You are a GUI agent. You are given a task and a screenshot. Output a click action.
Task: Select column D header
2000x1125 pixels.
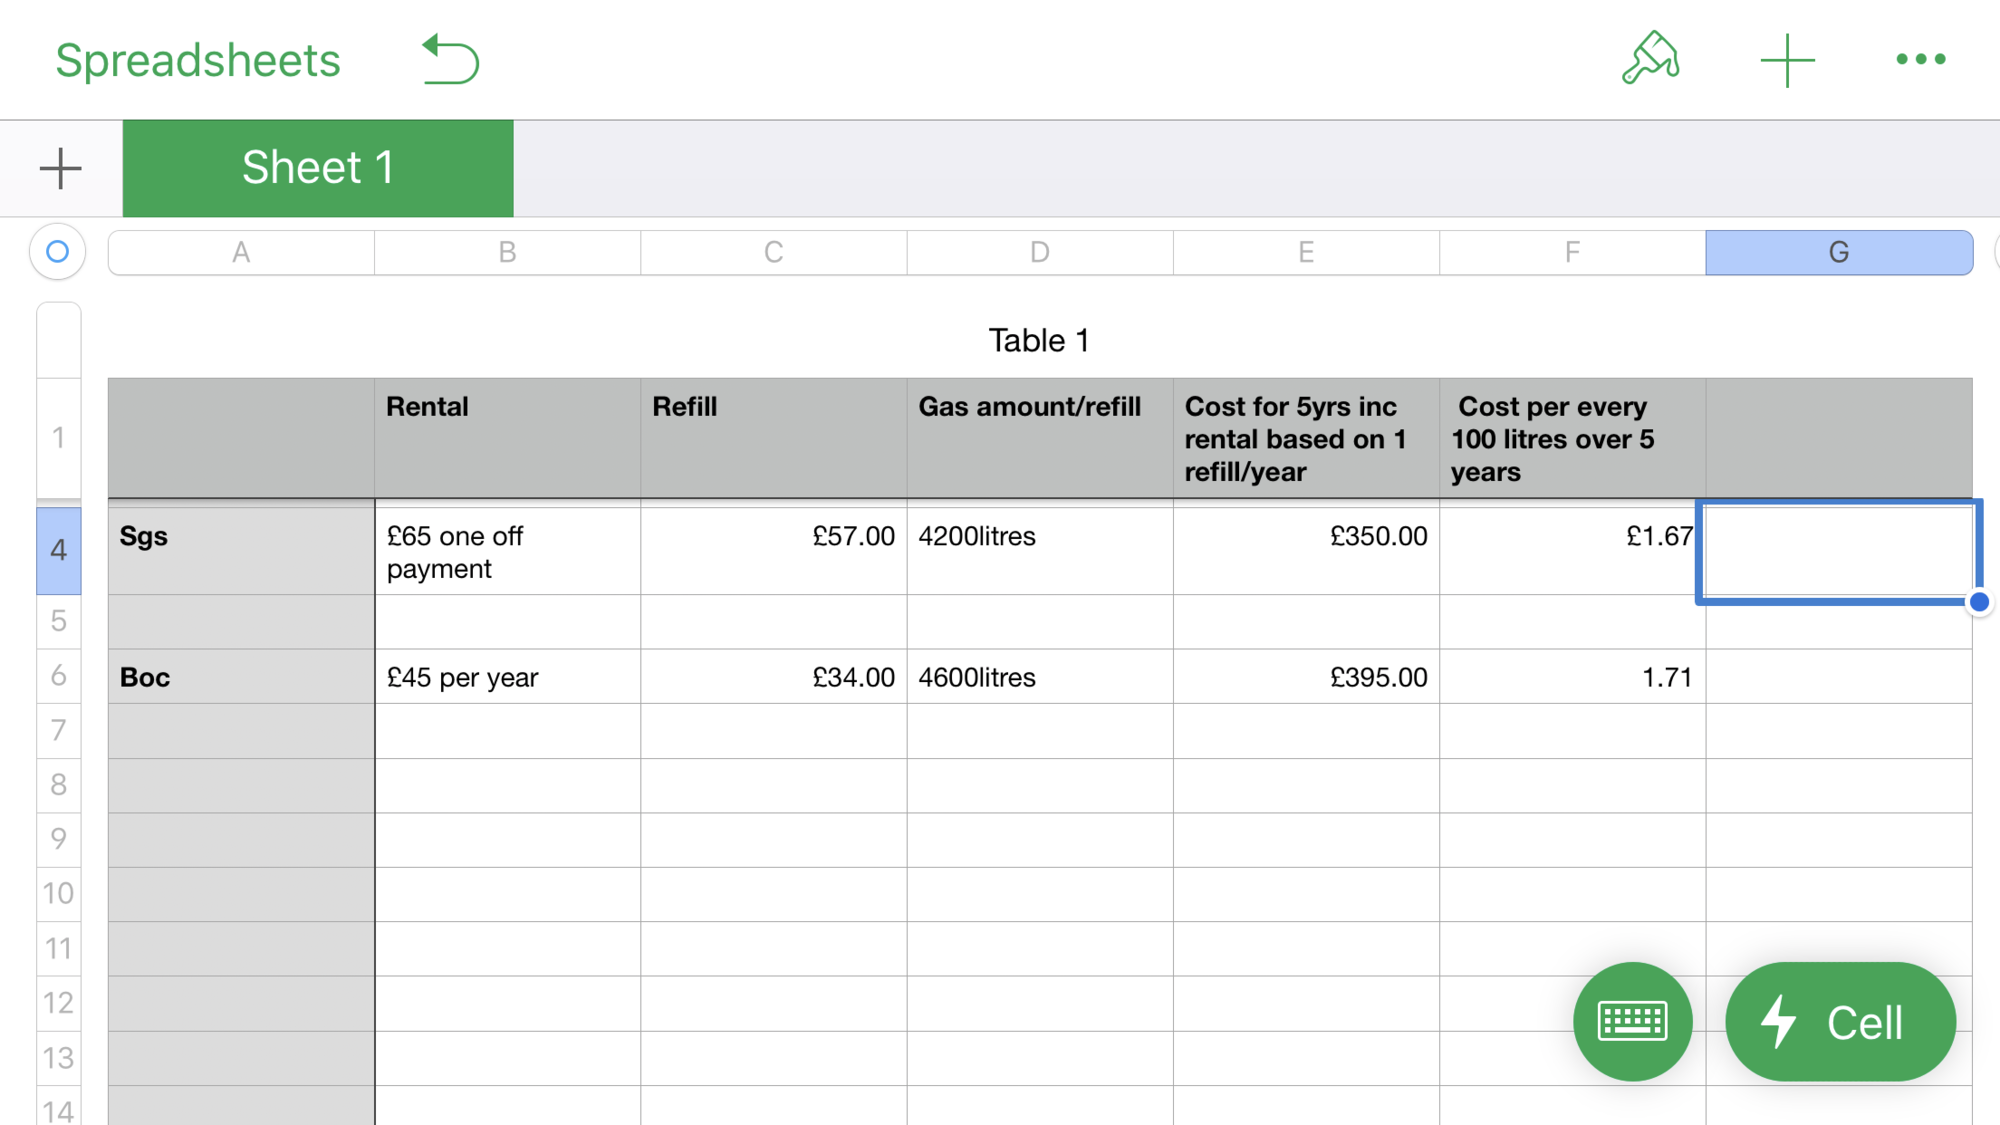pyautogui.click(x=1039, y=253)
